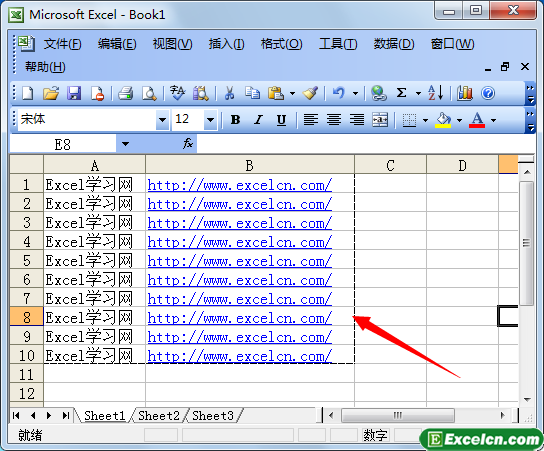The width and height of the screenshot is (544, 451).
Task: Click the vertical scrollbar thumb
Action: click(x=526, y=243)
